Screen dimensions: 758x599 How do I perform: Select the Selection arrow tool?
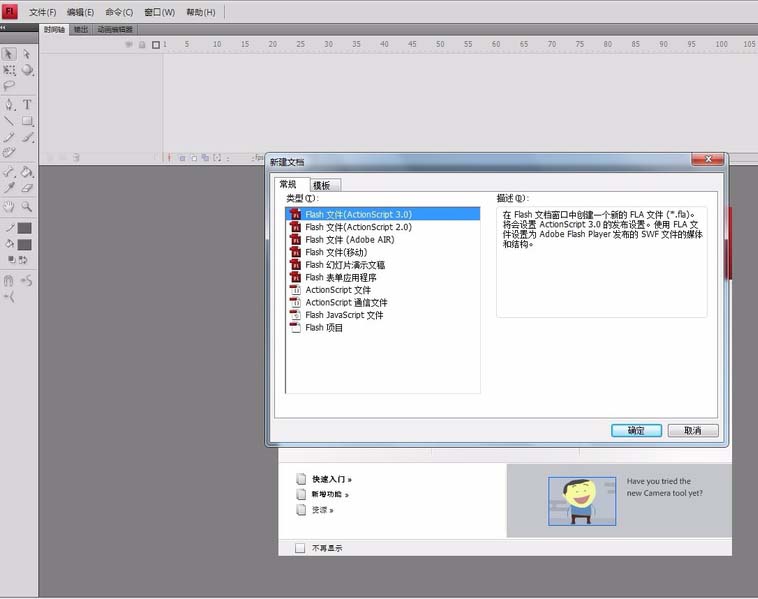[x=9, y=54]
